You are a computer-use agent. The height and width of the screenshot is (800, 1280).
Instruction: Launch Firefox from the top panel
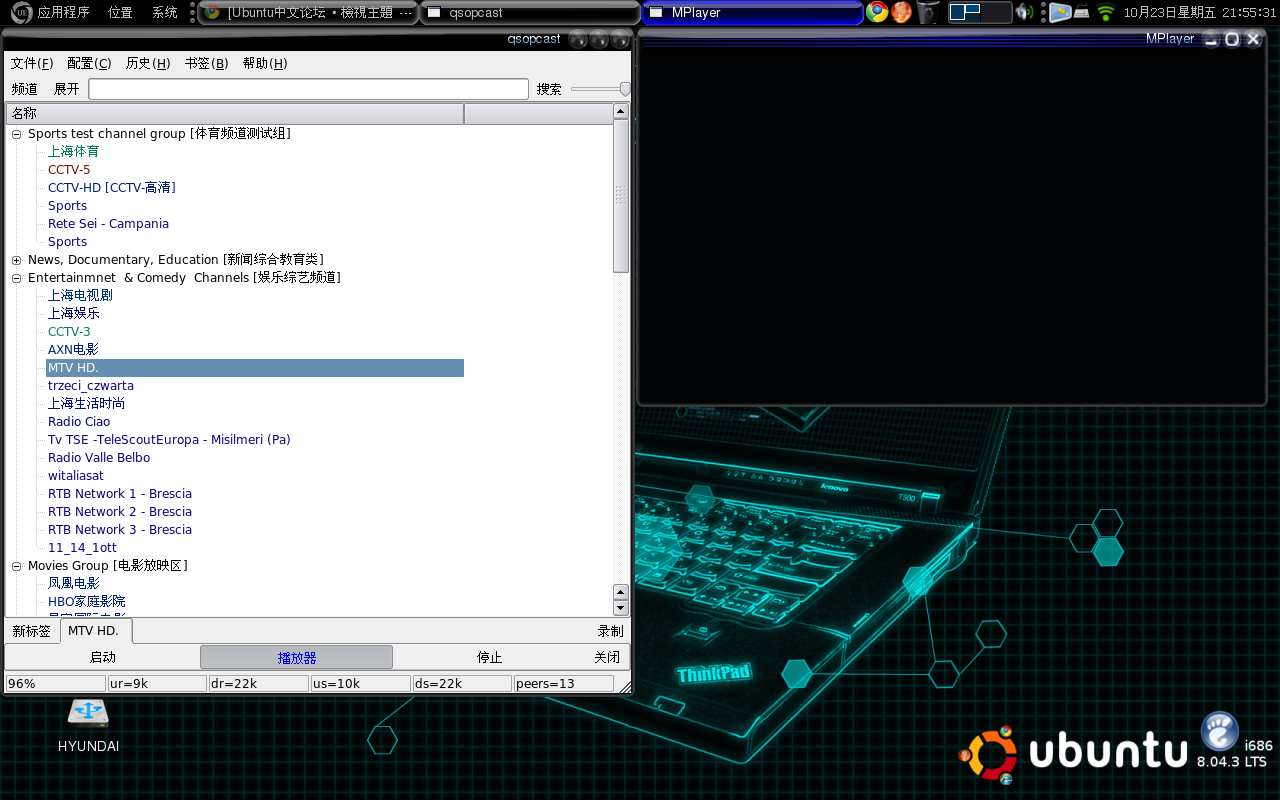point(902,12)
